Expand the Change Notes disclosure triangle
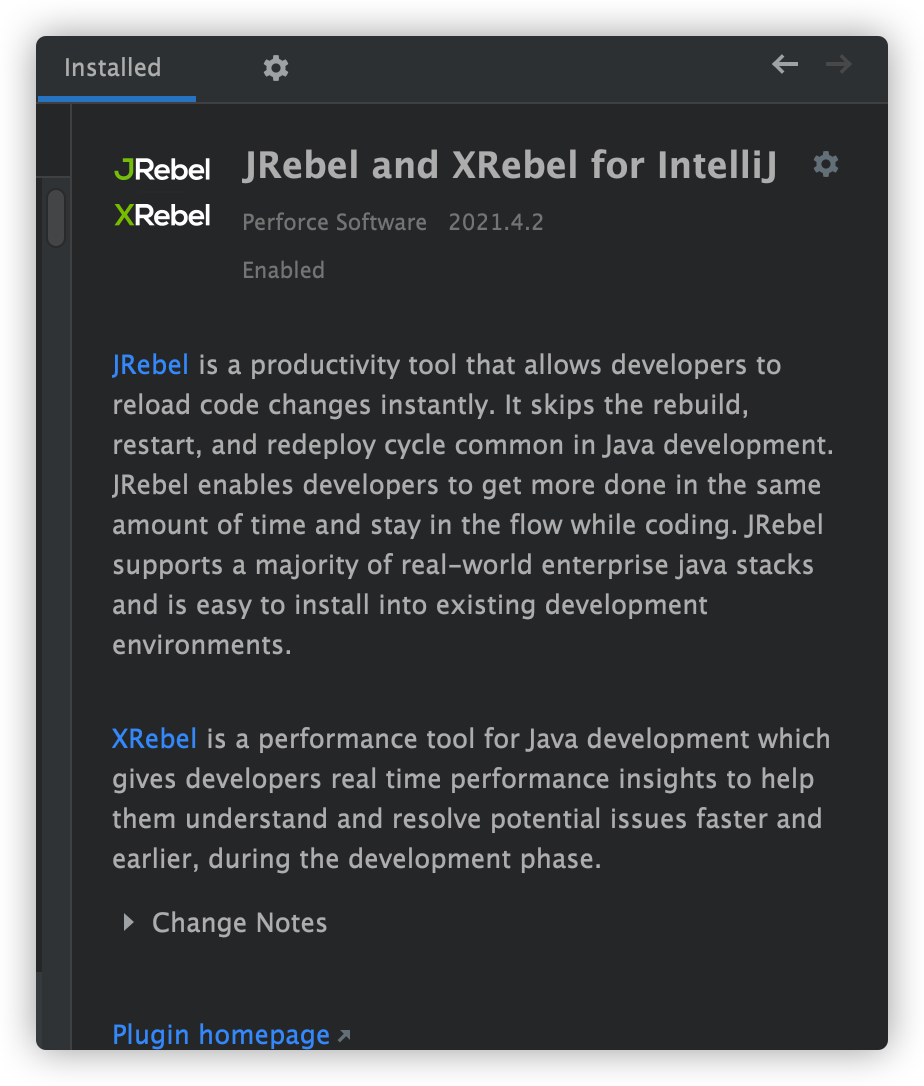Image resolution: width=924 pixels, height=1086 pixels. pyautogui.click(x=128, y=922)
